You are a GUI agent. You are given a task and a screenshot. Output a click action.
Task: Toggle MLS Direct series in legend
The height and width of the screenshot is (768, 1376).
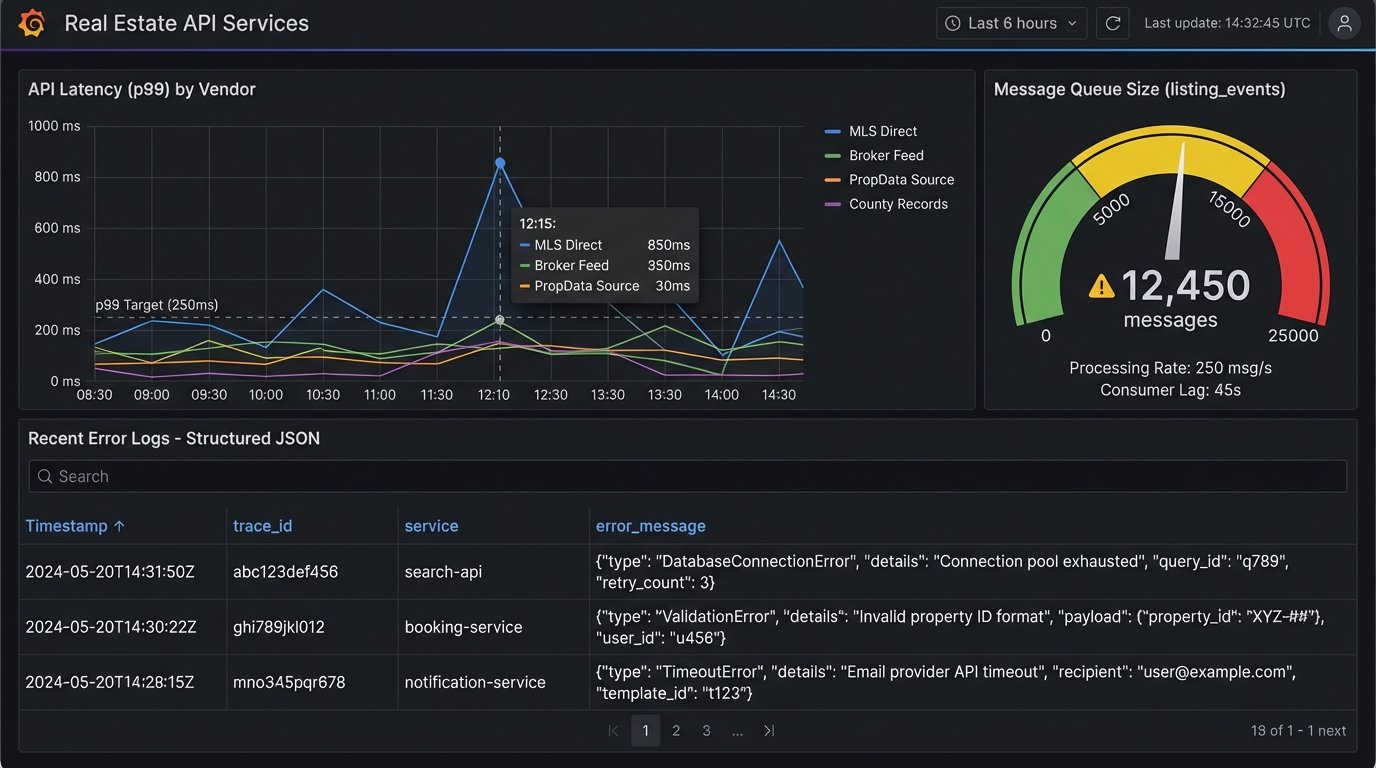click(882, 131)
